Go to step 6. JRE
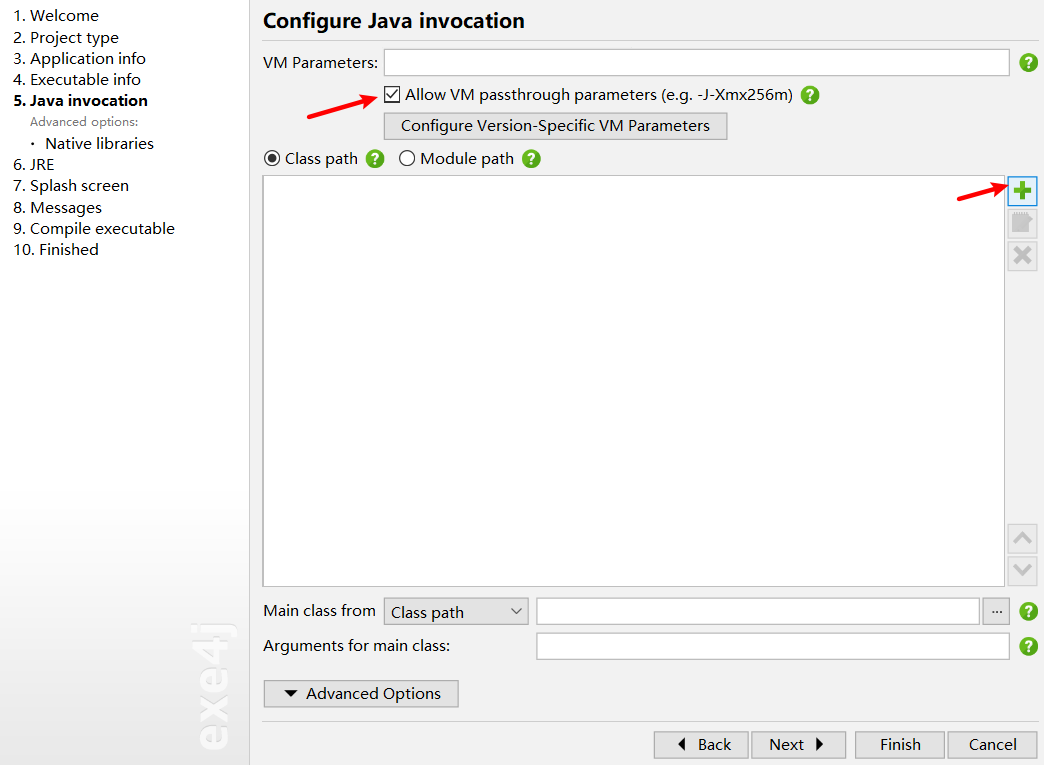Viewport: 1044px width, 765px height. pos(34,164)
